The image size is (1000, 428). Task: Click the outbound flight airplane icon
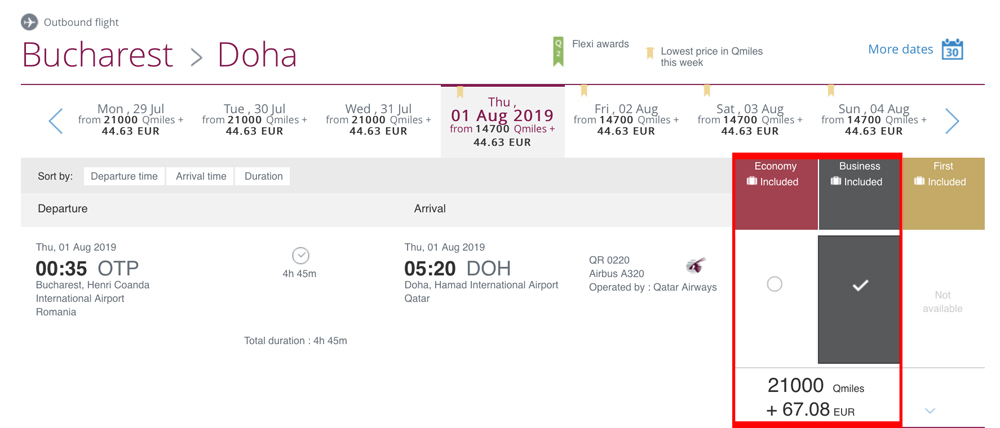[29, 22]
